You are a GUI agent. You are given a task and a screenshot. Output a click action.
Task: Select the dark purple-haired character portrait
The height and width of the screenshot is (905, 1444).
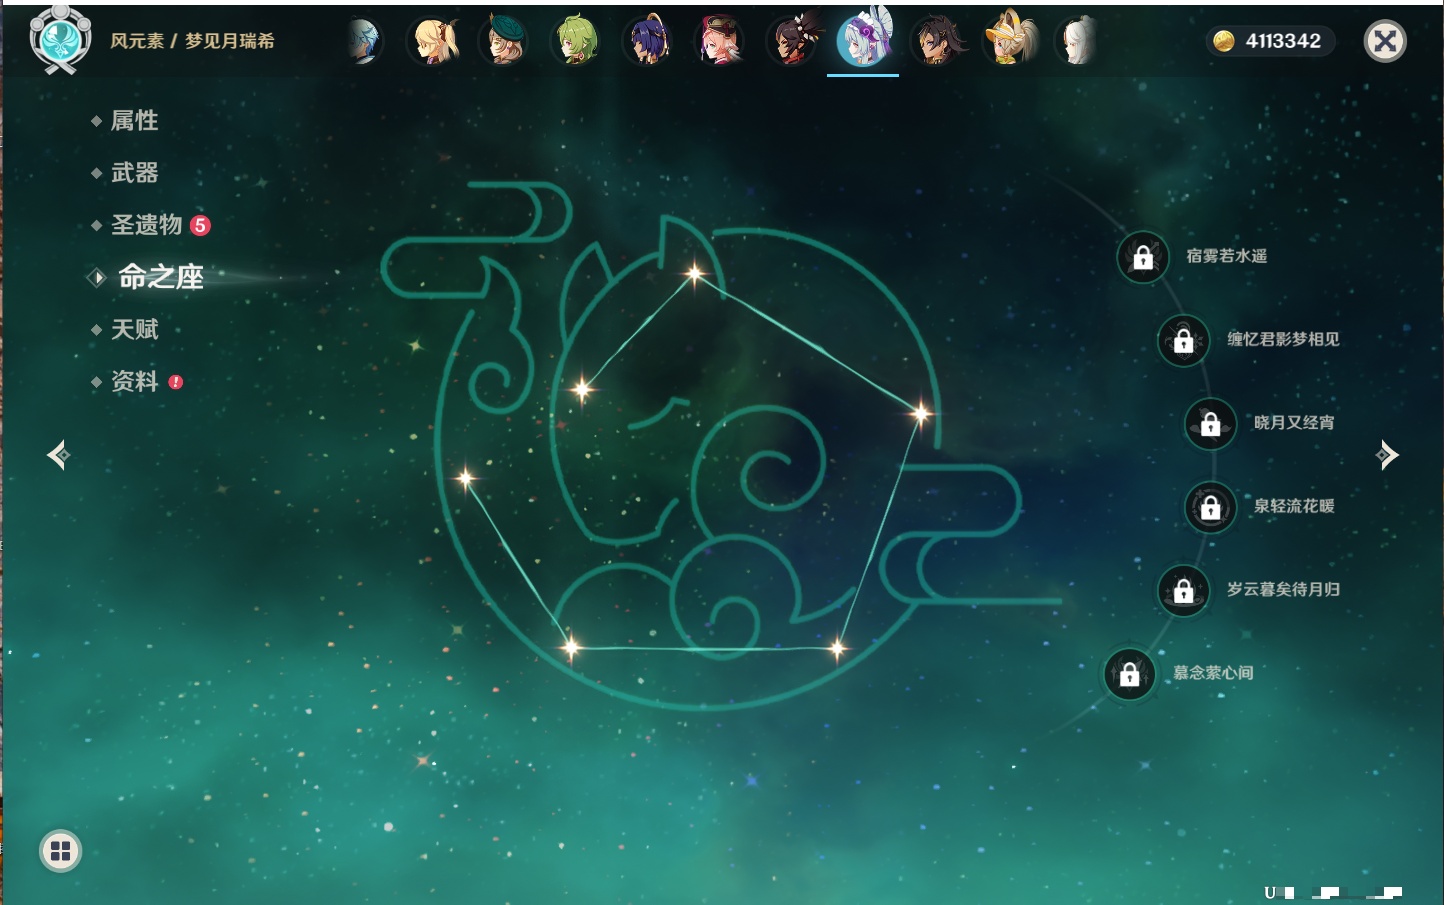pyautogui.click(x=649, y=41)
